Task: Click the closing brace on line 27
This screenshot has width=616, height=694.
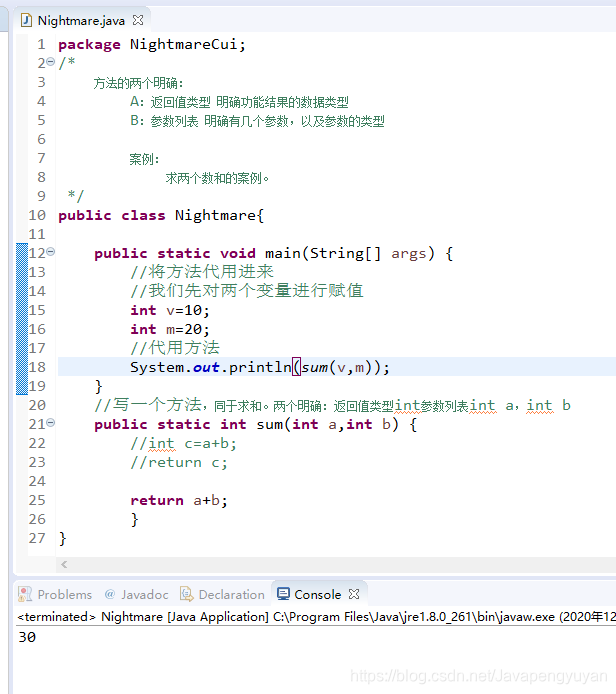Action: click(x=62, y=538)
